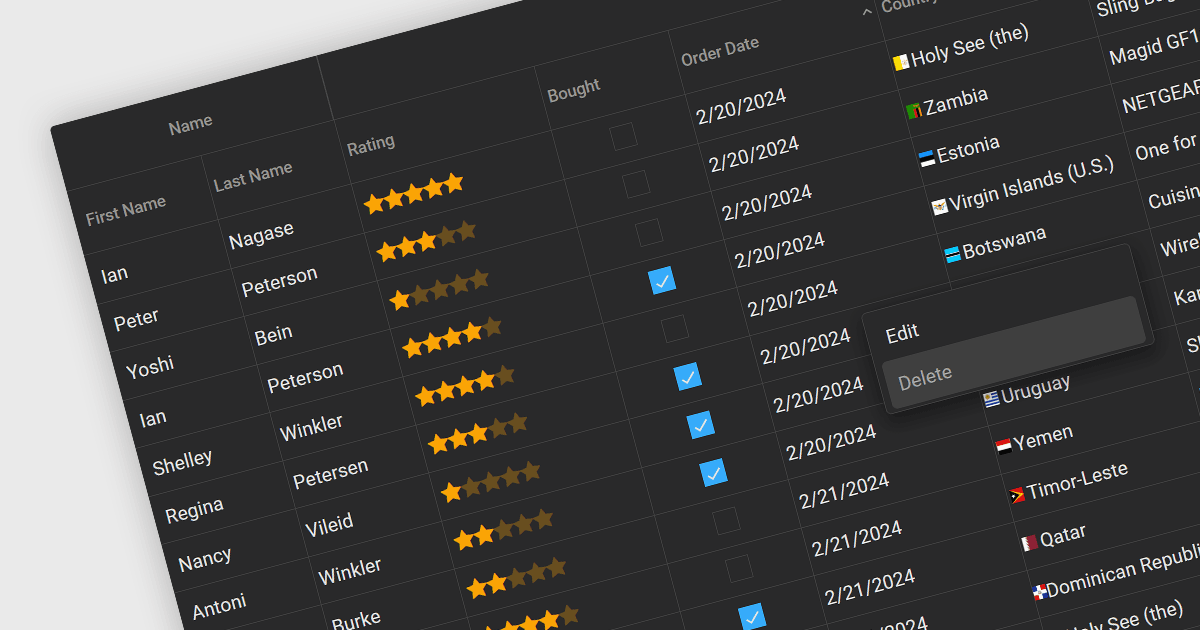Check the Bought box in the Holy See row
Viewport: 1200px width, 630px height.
(623, 136)
